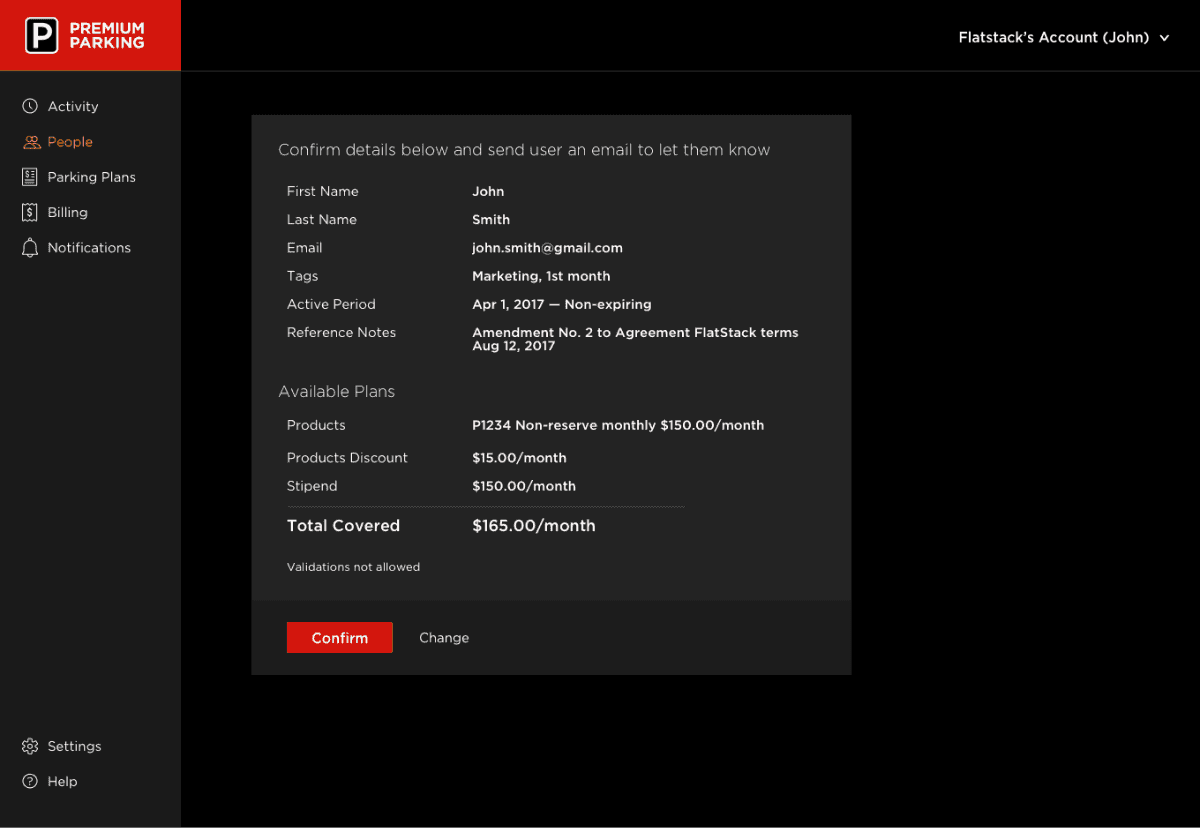Open Notifications from the sidebar
This screenshot has width=1200, height=828.
(89, 247)
